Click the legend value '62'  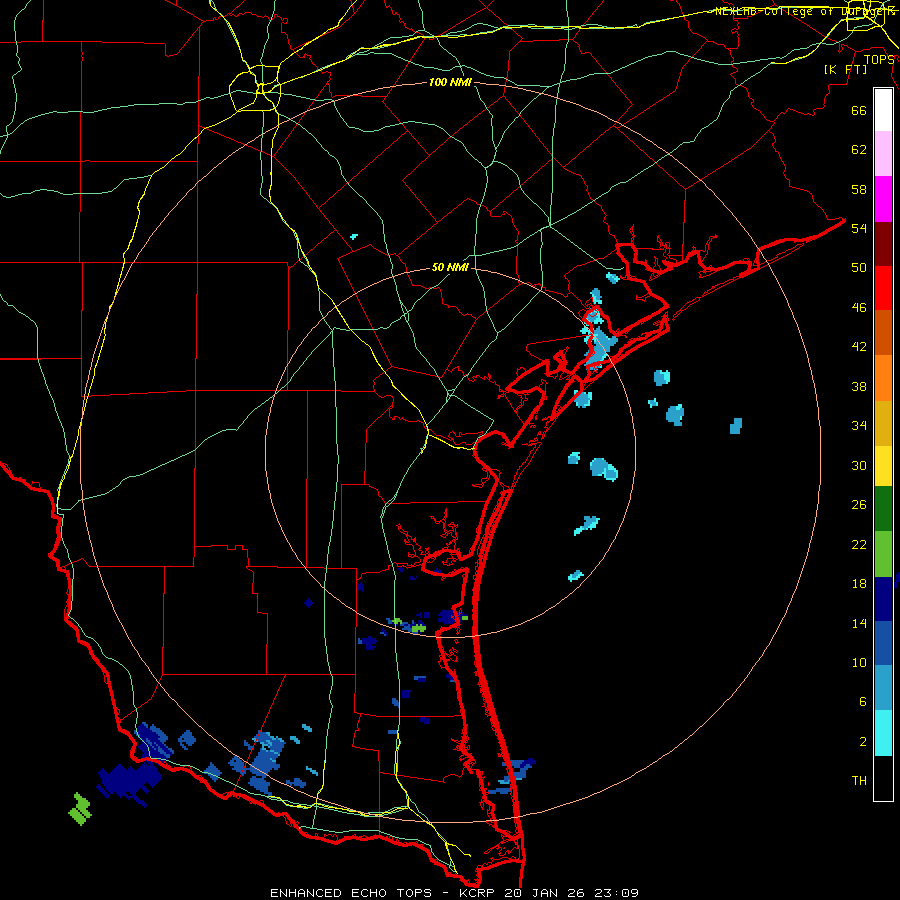(859, 150)
